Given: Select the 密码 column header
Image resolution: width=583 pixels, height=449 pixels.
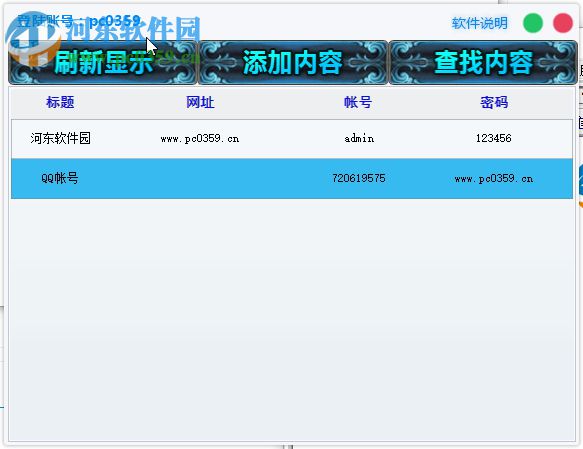Looking at the screenshot, I should [x=494, y=102].
